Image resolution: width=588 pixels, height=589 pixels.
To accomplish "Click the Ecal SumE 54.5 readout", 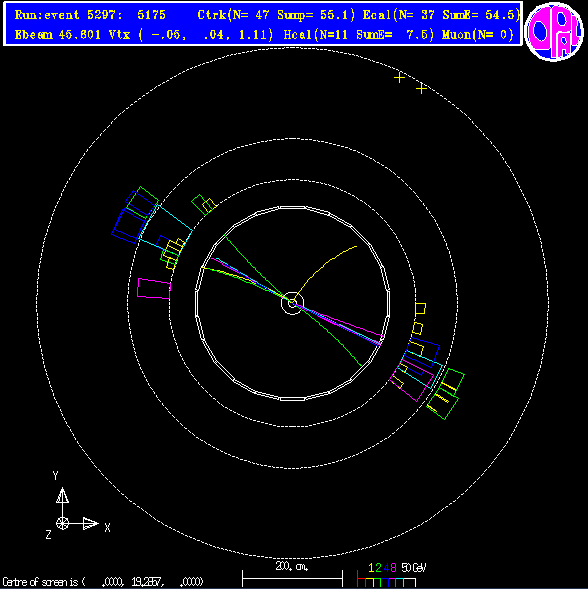I will click(x=441, y=15).
